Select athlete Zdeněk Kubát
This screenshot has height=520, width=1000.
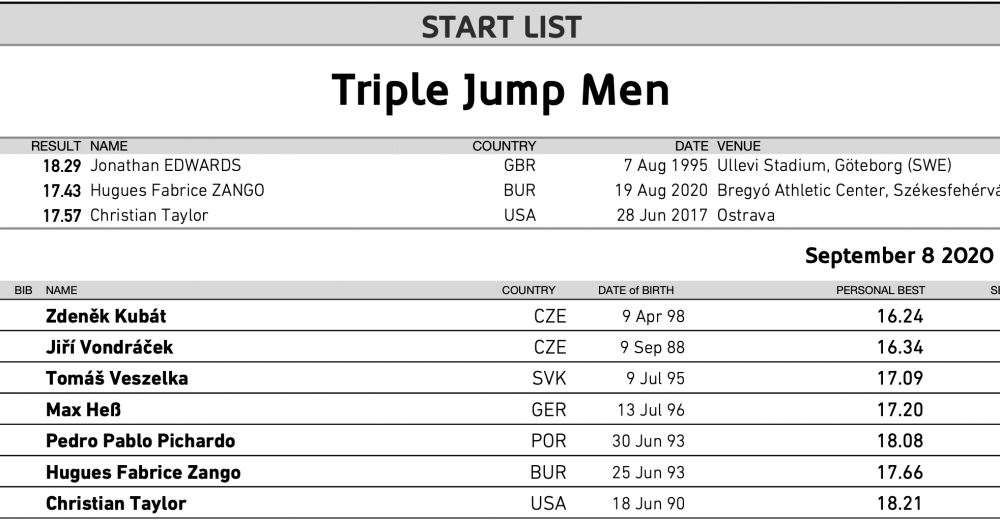[x=106, y=316]
